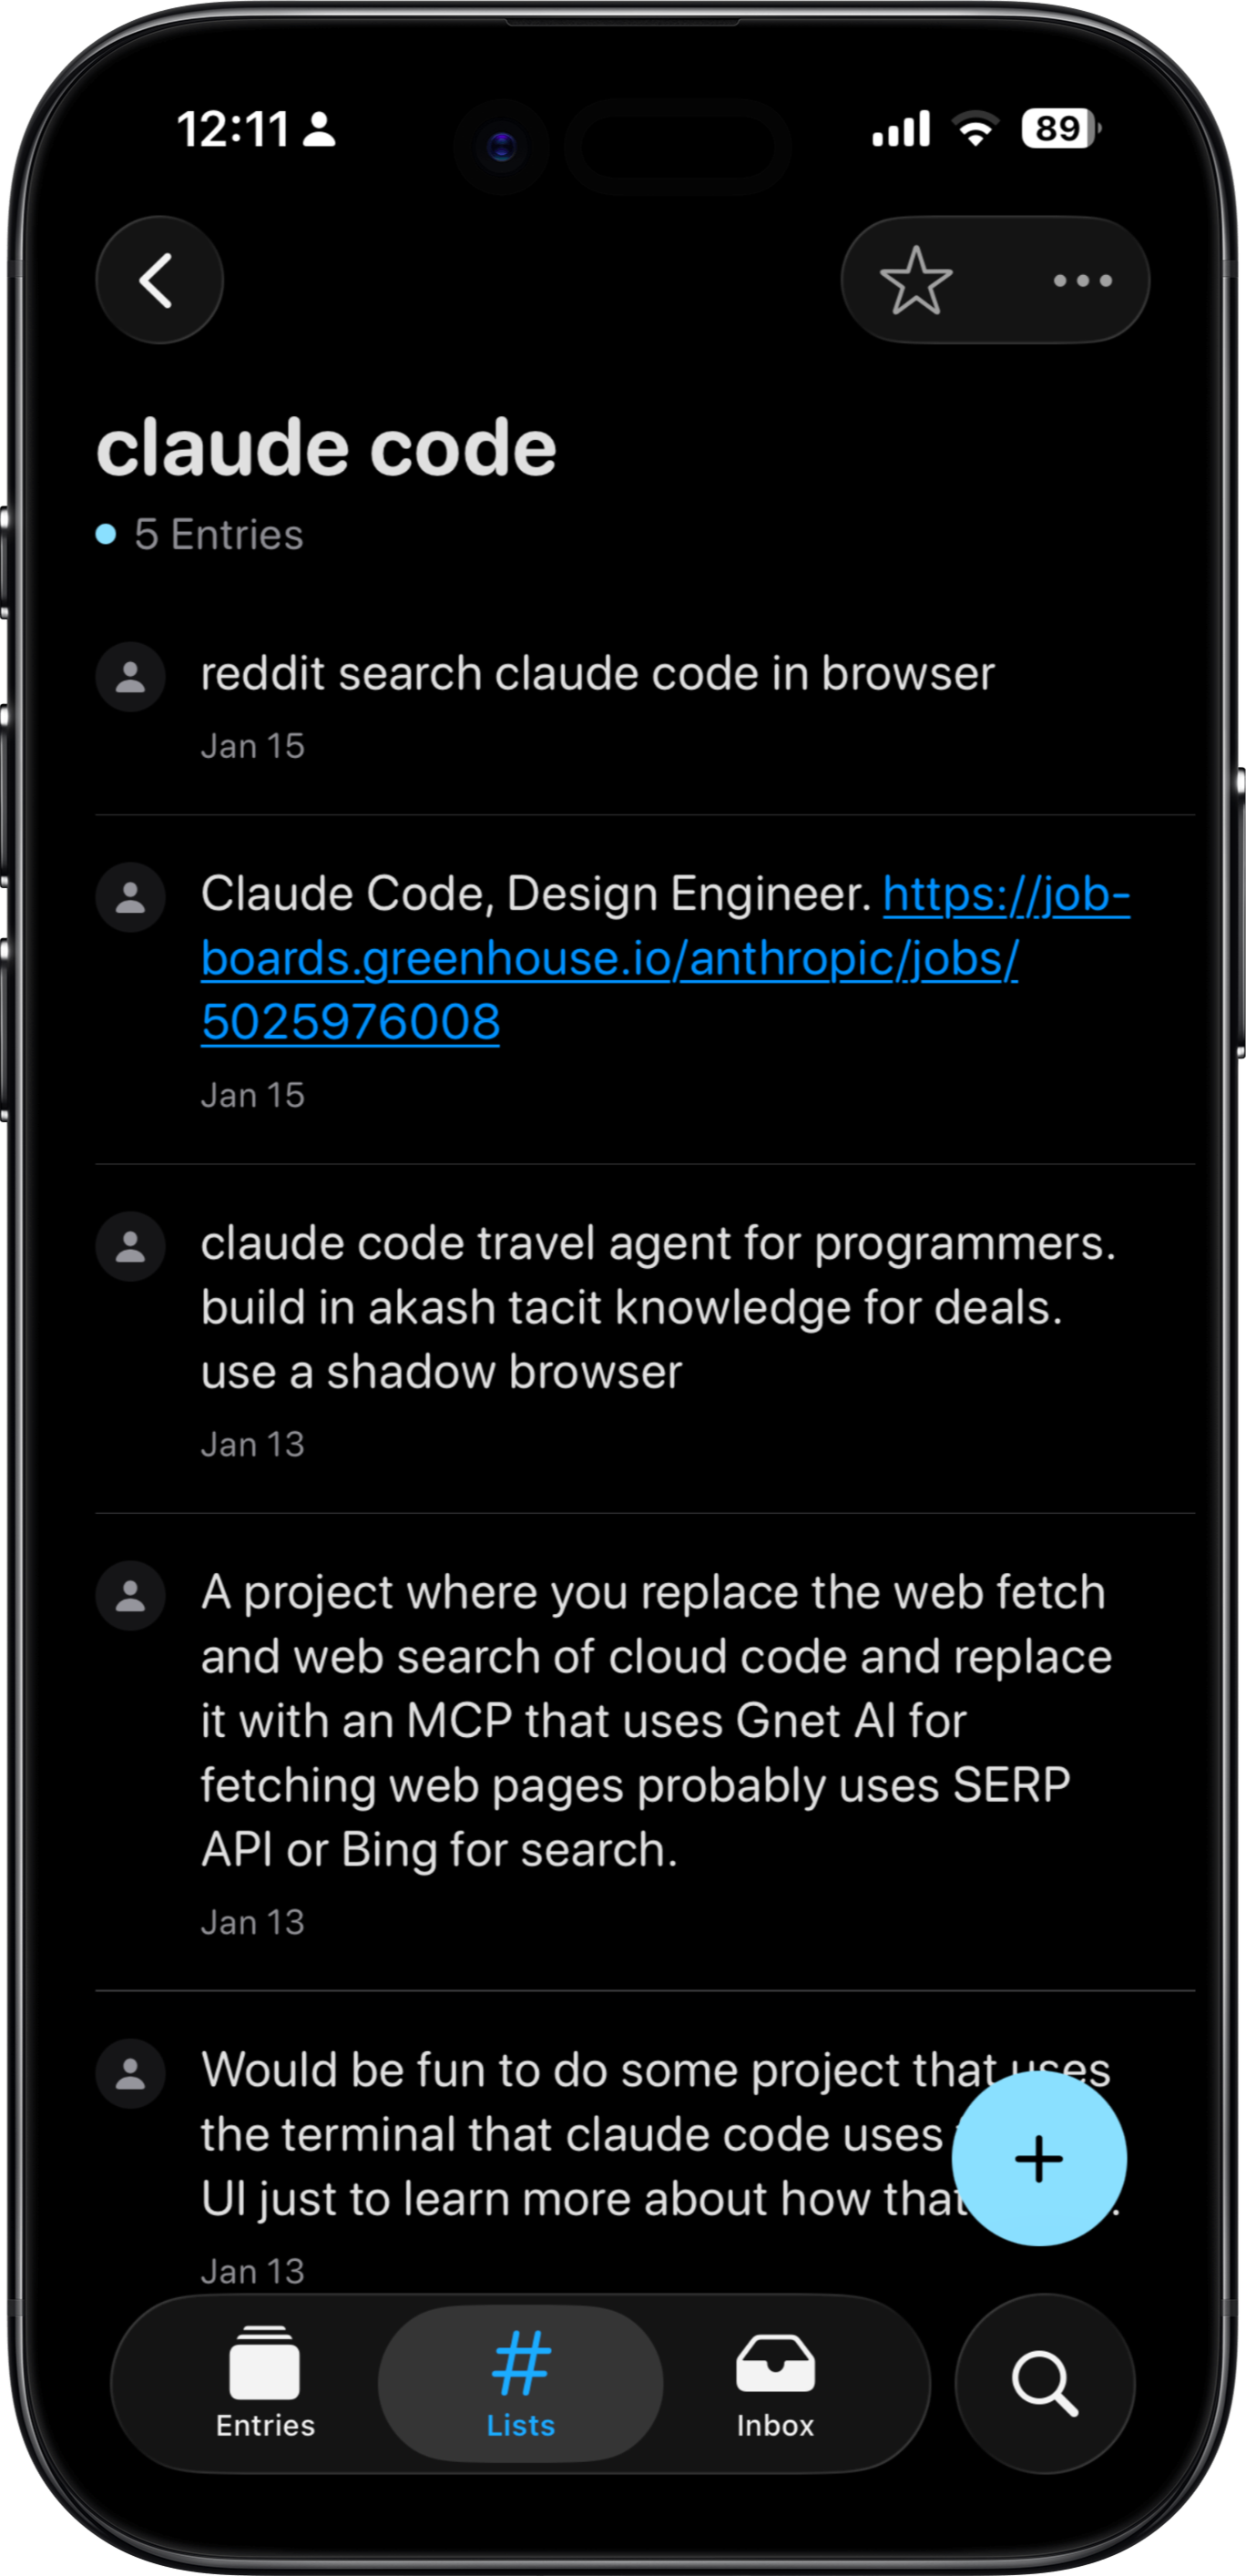The height and width of the screenshot is (2576, 1246).
Task: Select the Lists tab
Action: (x=520, y=2383)
